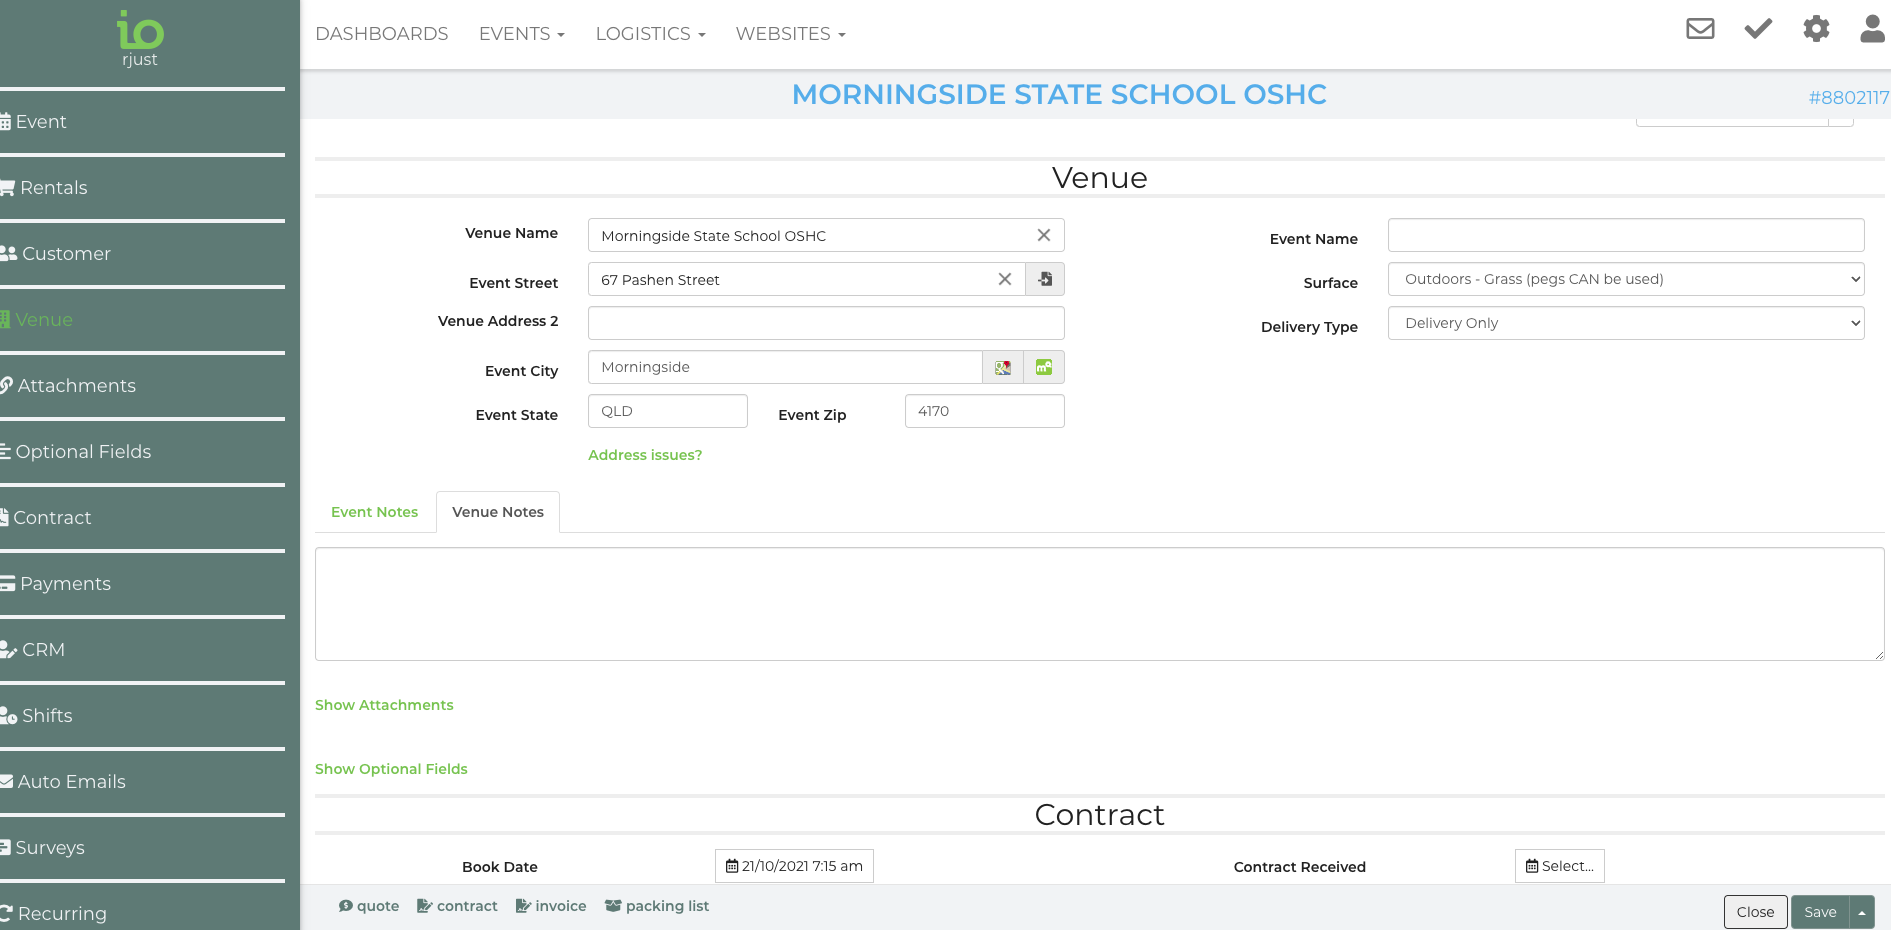Click the copy address icon beside Event Street
The image size is (1891, 930).
pyautogui.click(x=1045, y=280)
